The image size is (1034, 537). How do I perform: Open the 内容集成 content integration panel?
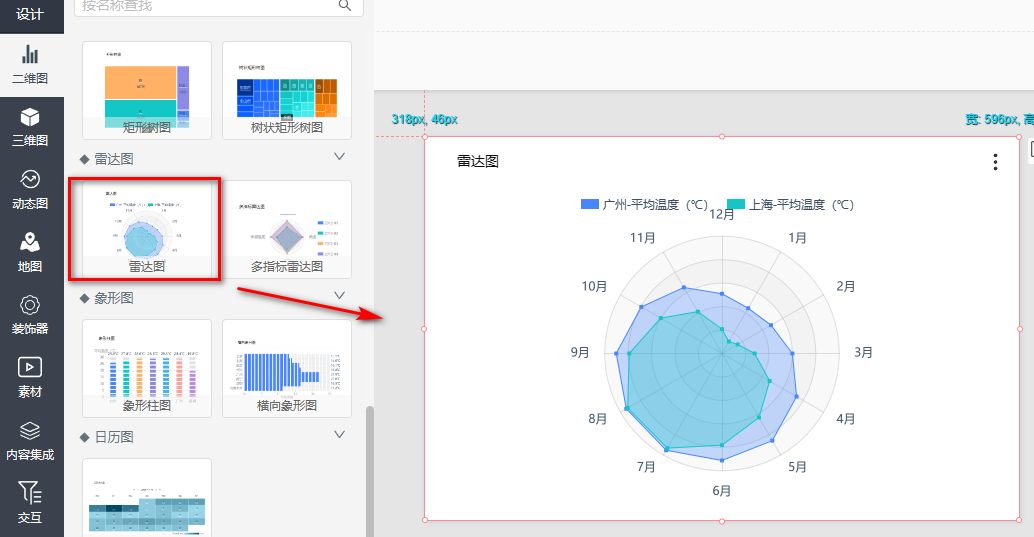pos(30,440)
